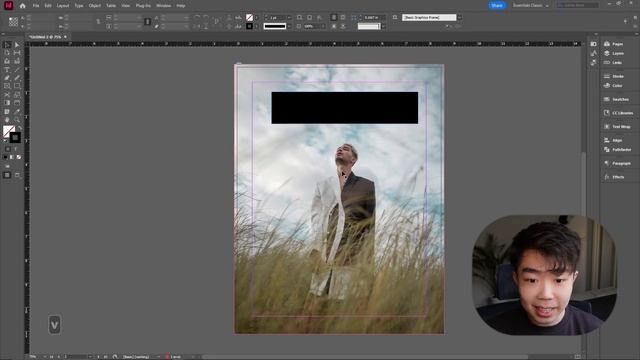Open the object style dropdown
This screenshot has width=640, height=360.
459,18
